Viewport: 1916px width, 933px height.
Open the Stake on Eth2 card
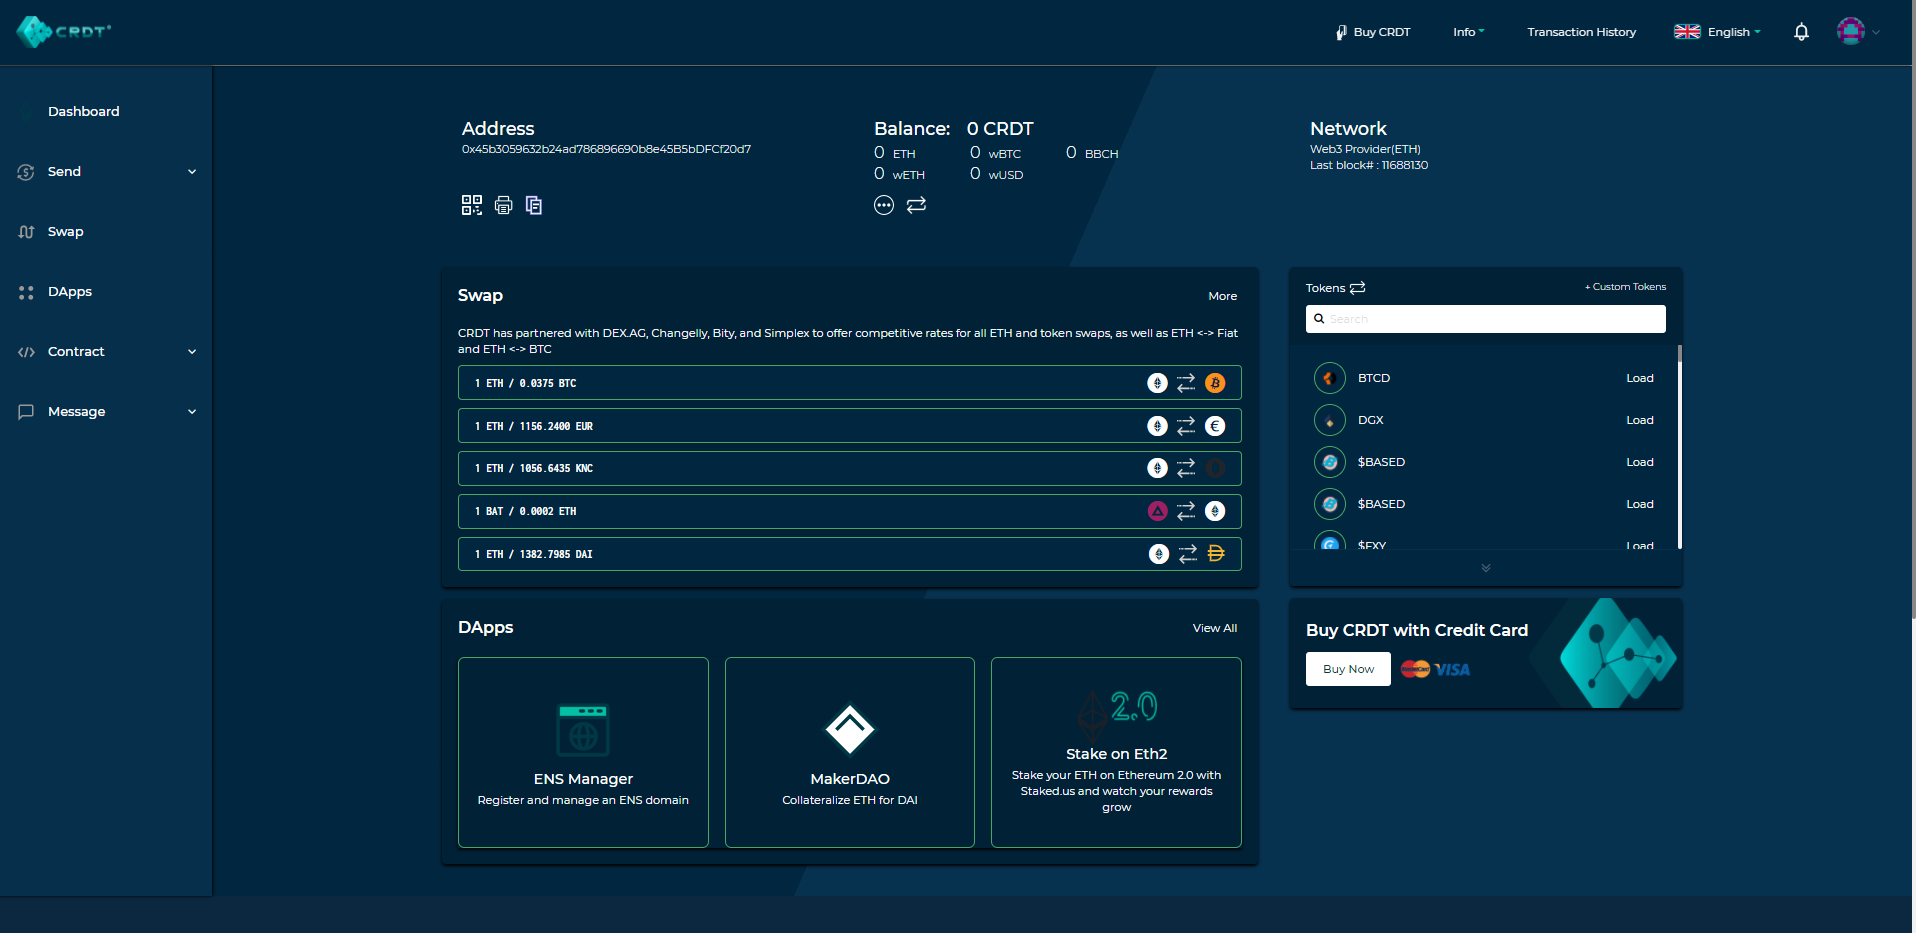(x=1116, y=752)
